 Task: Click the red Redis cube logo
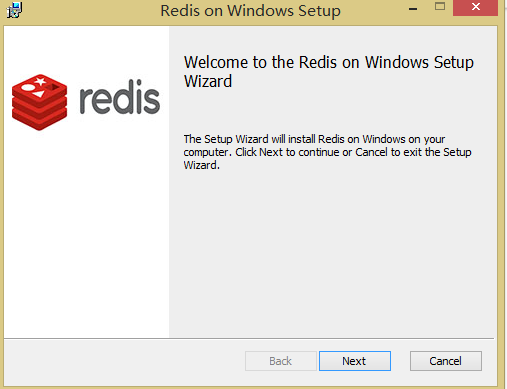tap(39, 102)
